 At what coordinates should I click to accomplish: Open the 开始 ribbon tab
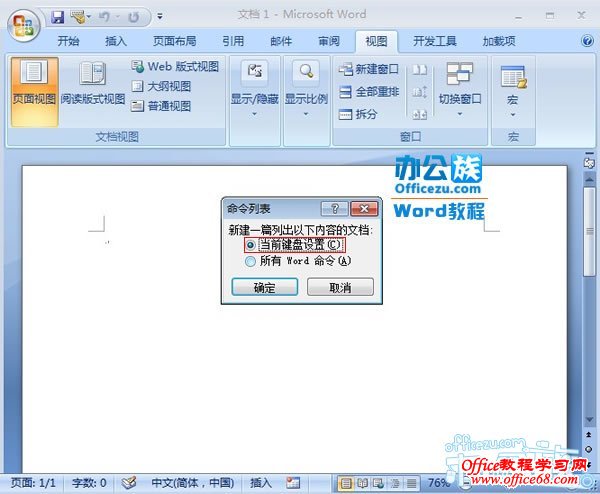(x=68, y=41)
